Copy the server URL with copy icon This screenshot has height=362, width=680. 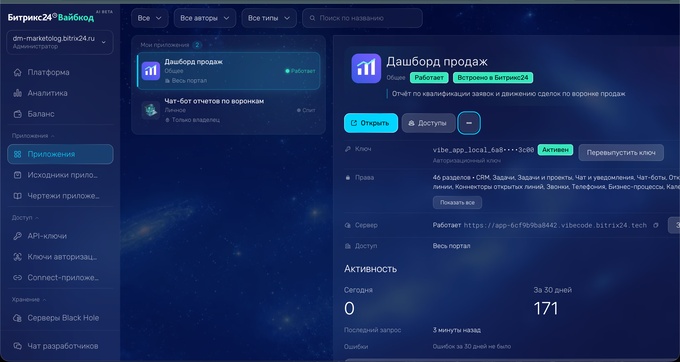(656, 225)
